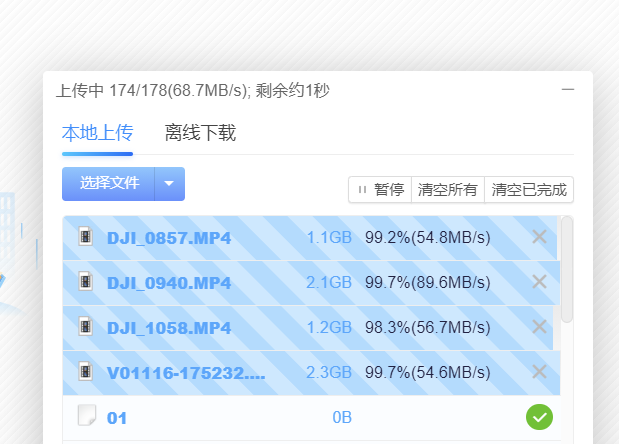Screen dimensions: 619x444
Task: Click the upload list scrollbar thumb
Action: tap(567, 270)
